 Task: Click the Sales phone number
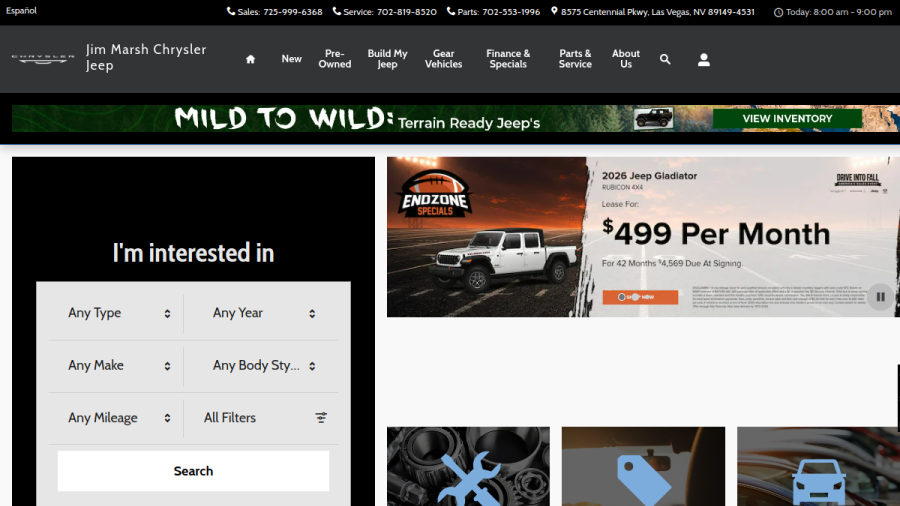point(293,12)
